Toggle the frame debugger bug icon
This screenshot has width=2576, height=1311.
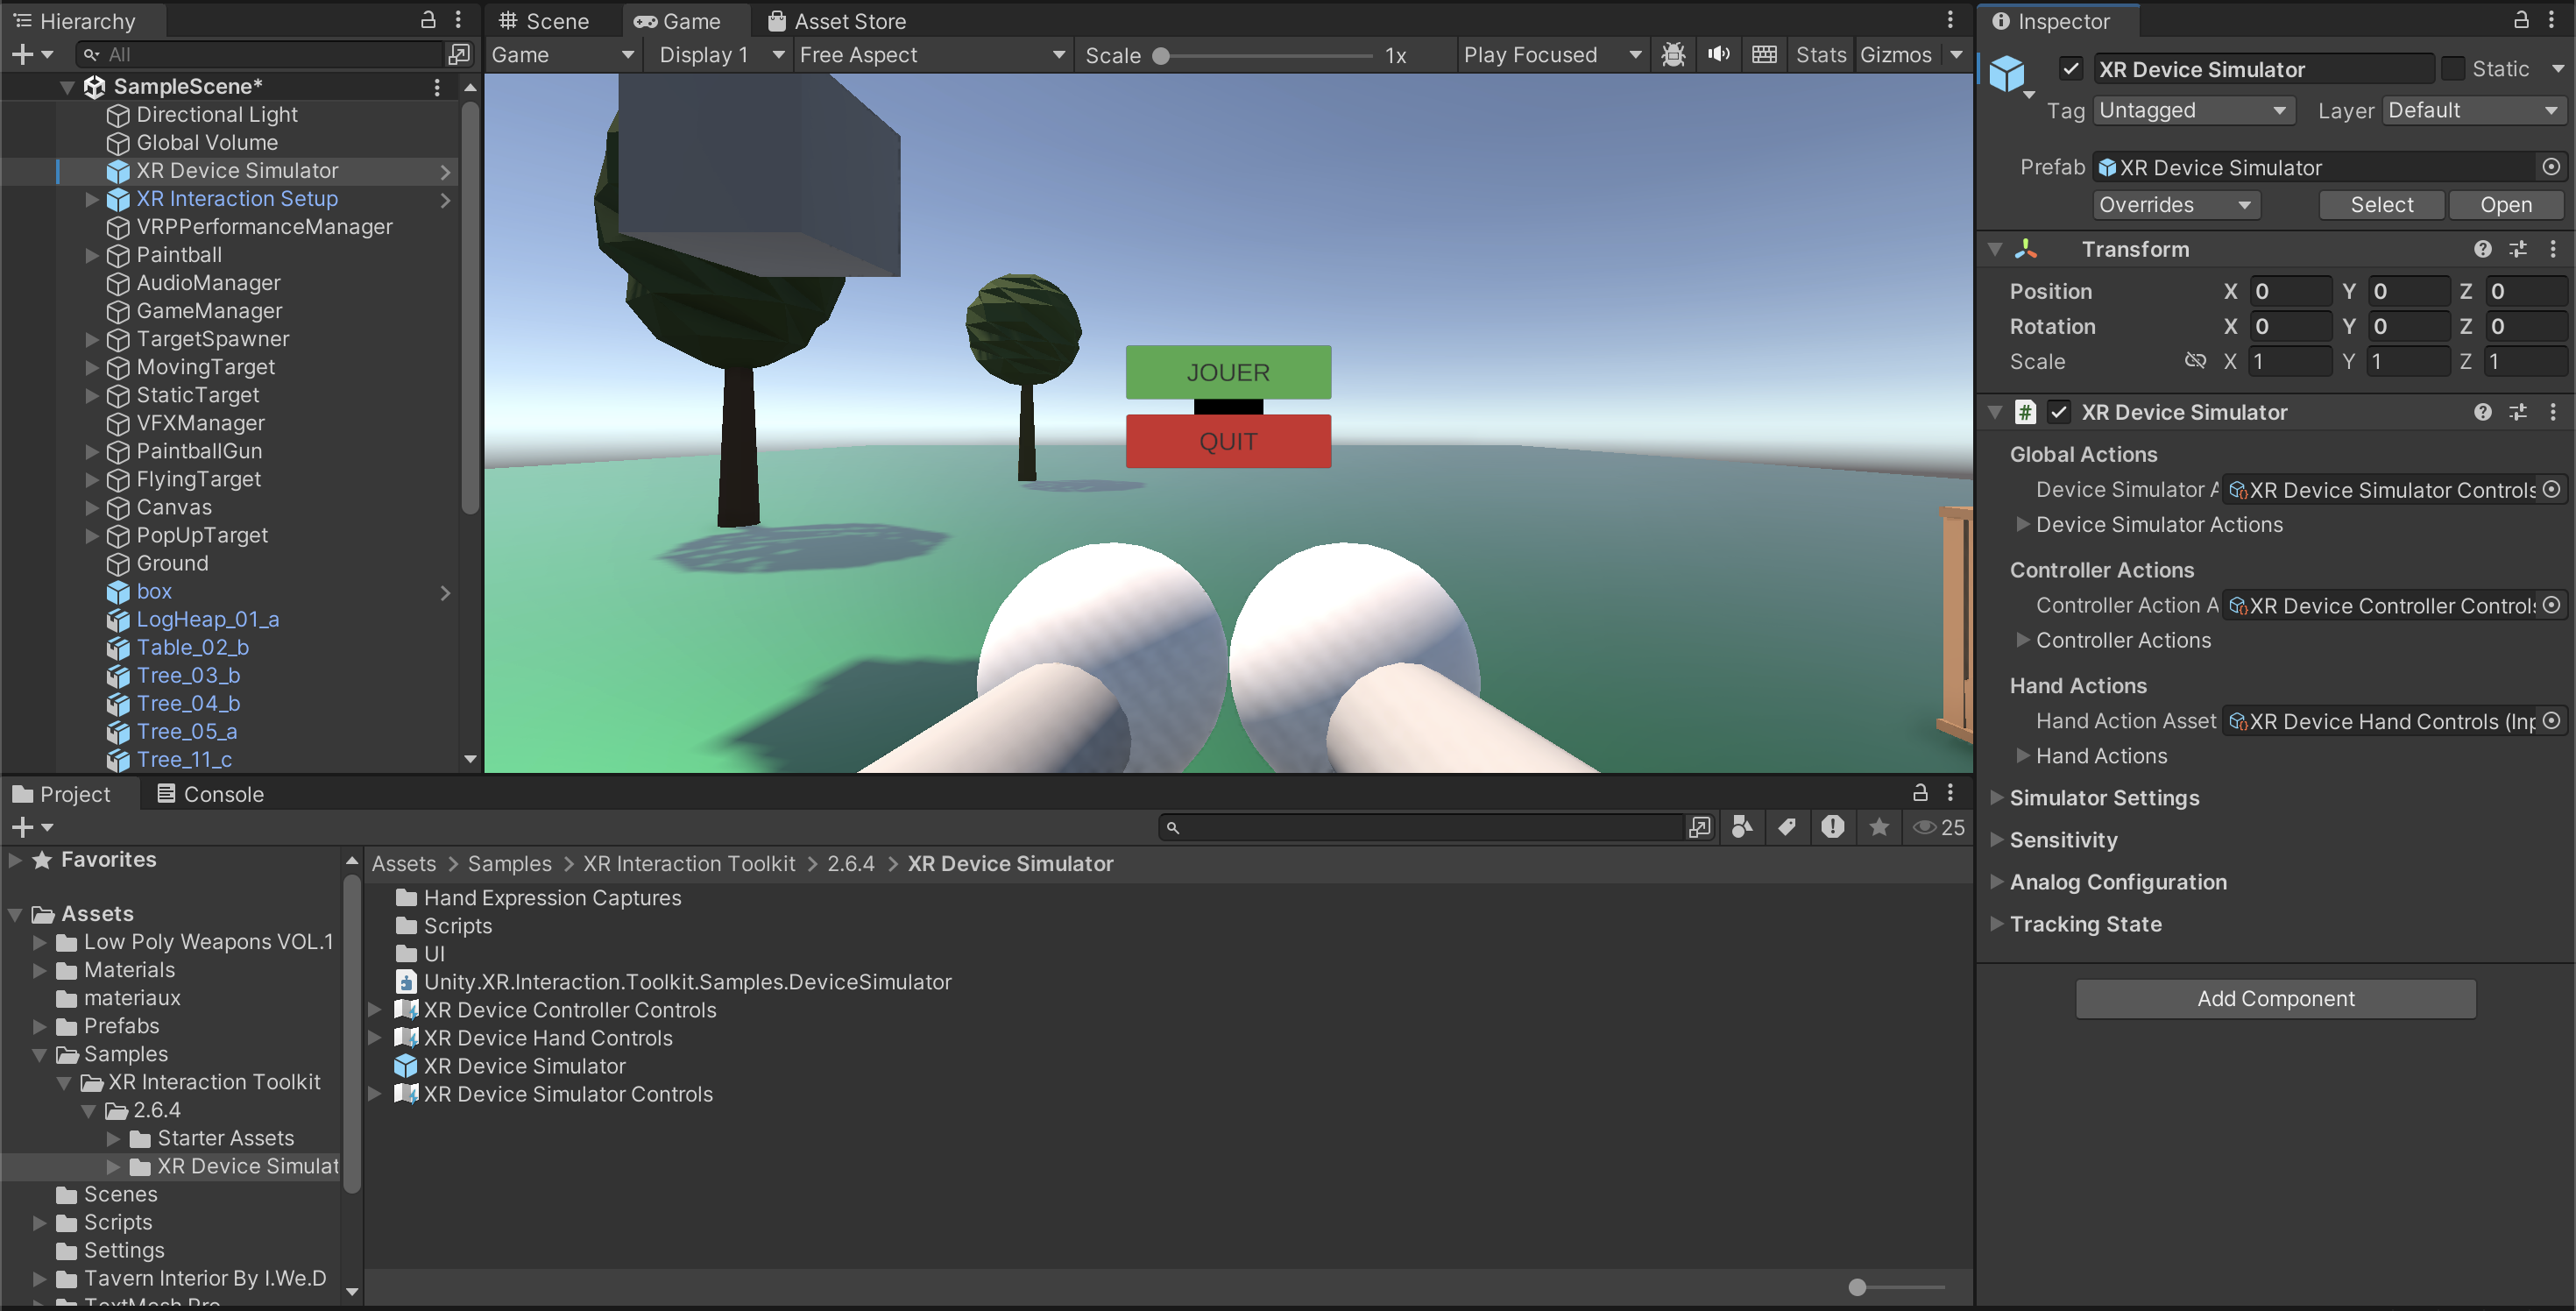(1673, 55)
